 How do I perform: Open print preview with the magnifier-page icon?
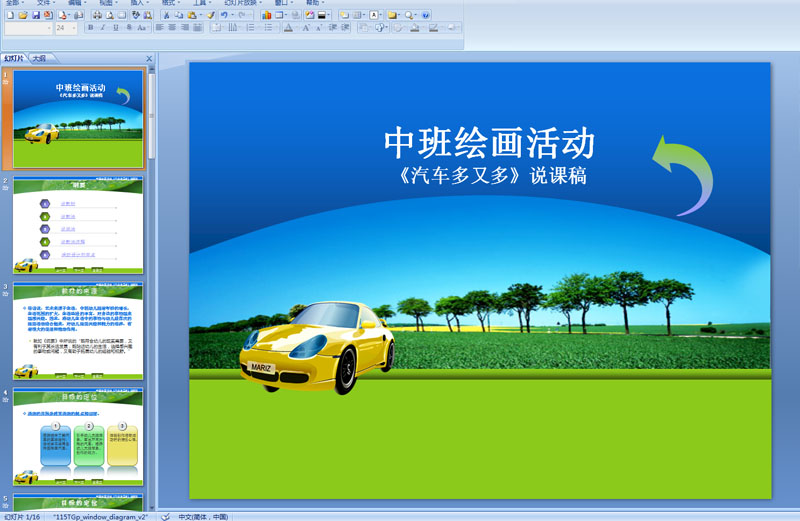point(110,15)
